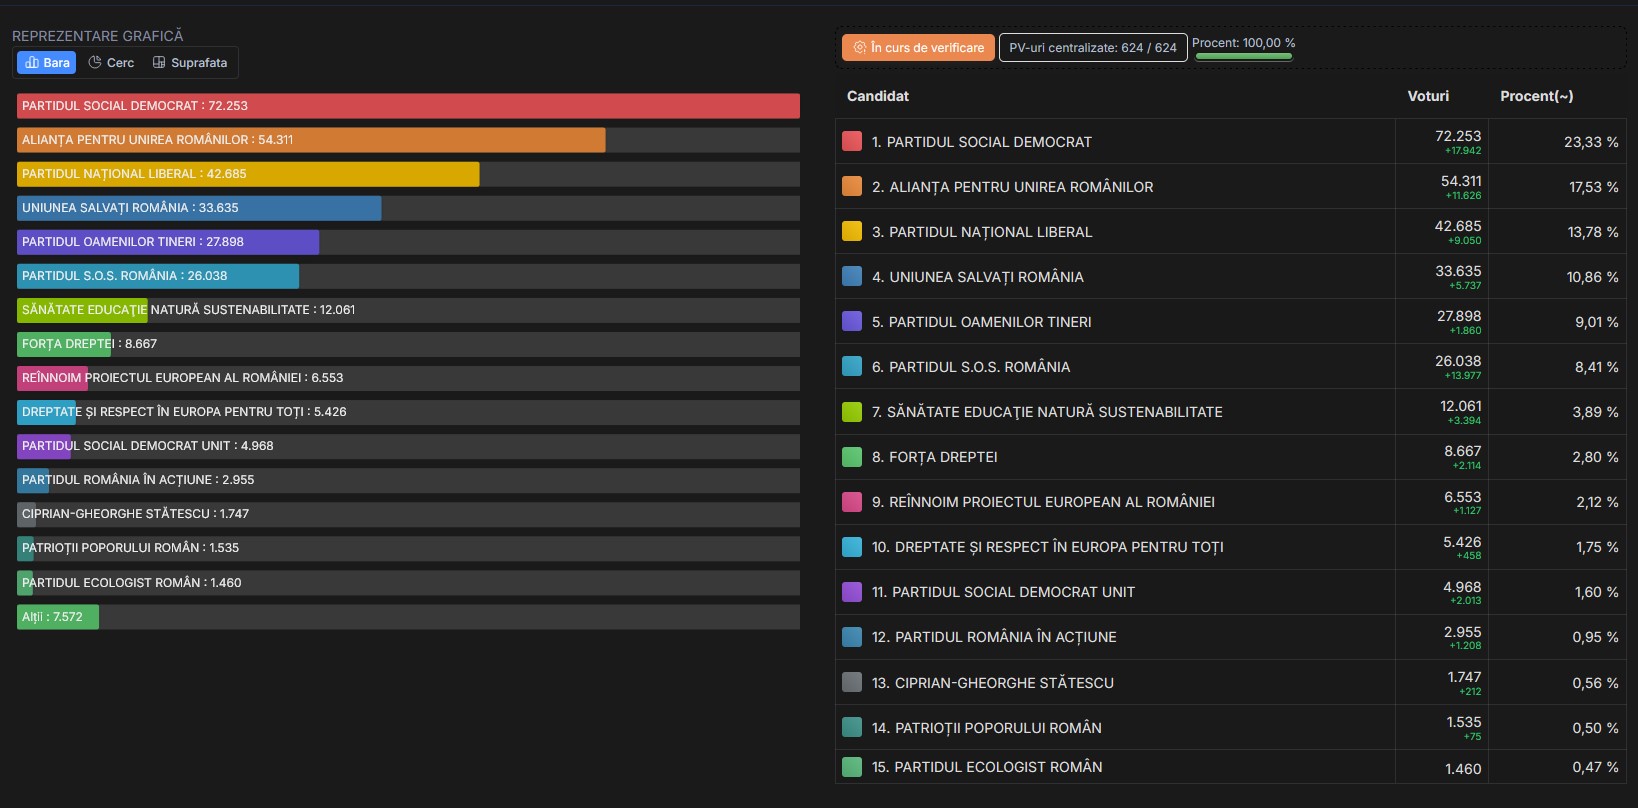
Task: Select the Suprafata chart view
Action: 190,62
